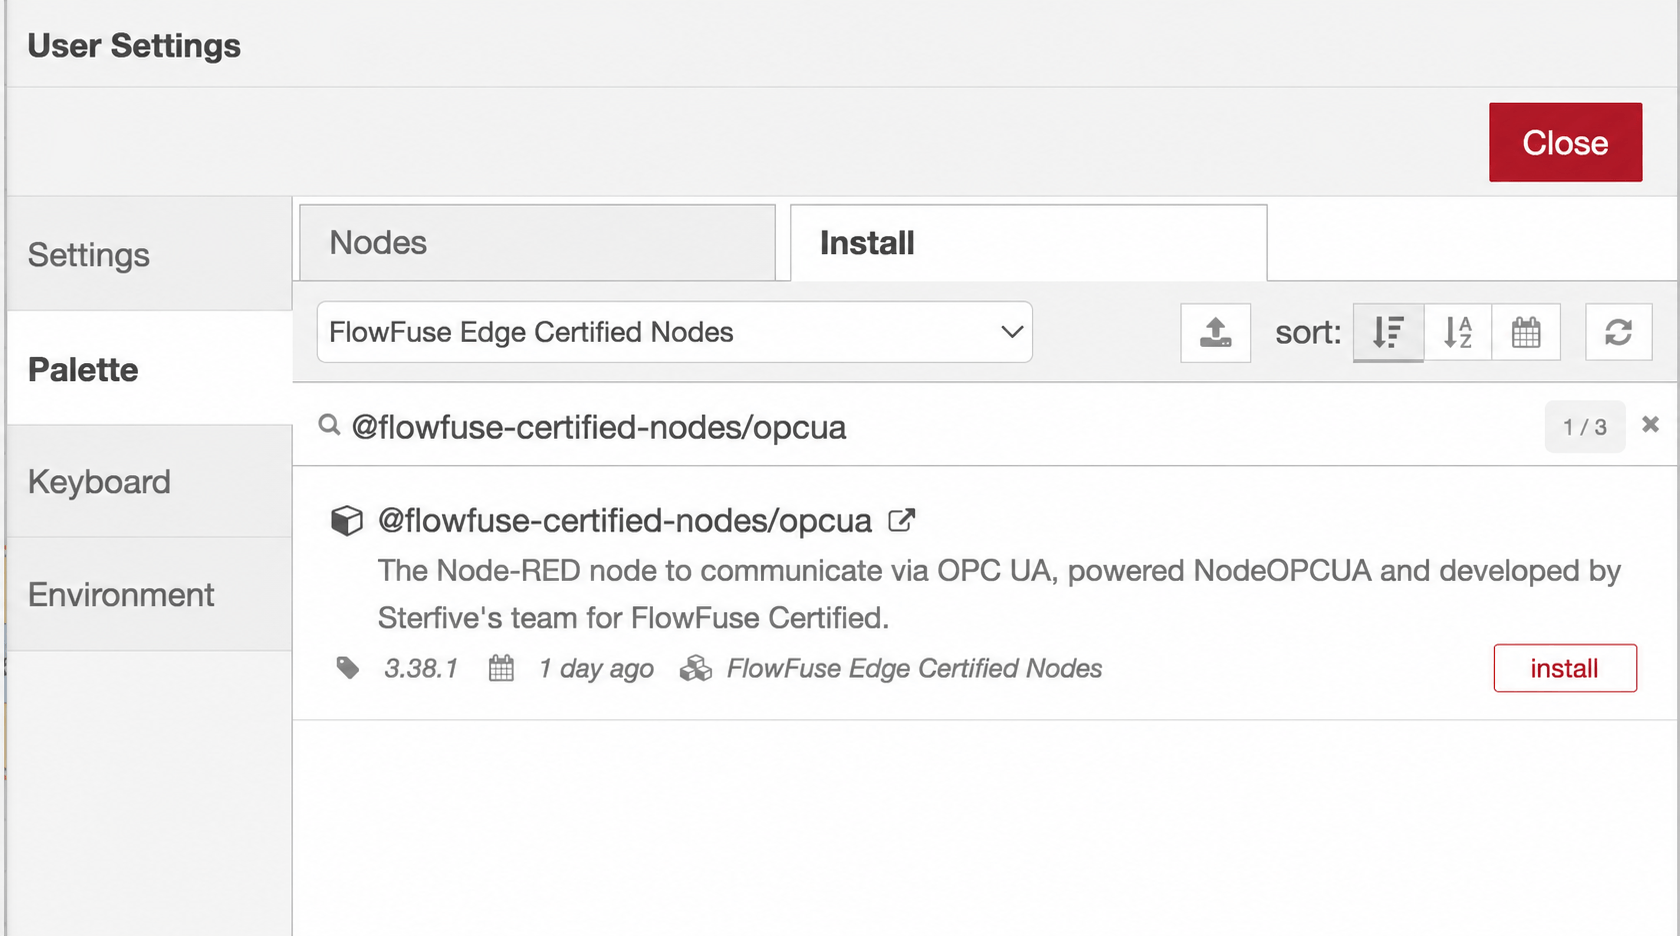The image size is (1680, 936).
Task: Open the FlowFuse Edge Certified Nodes dropdown
Action: pos(675,332)
